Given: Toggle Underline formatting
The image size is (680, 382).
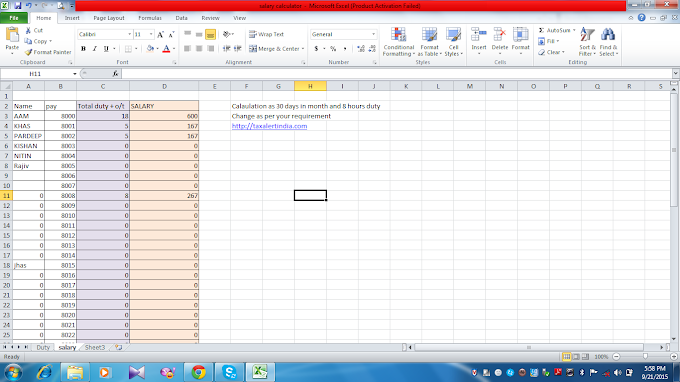Looking at the screenshot, I should click(x=106, y=49).
